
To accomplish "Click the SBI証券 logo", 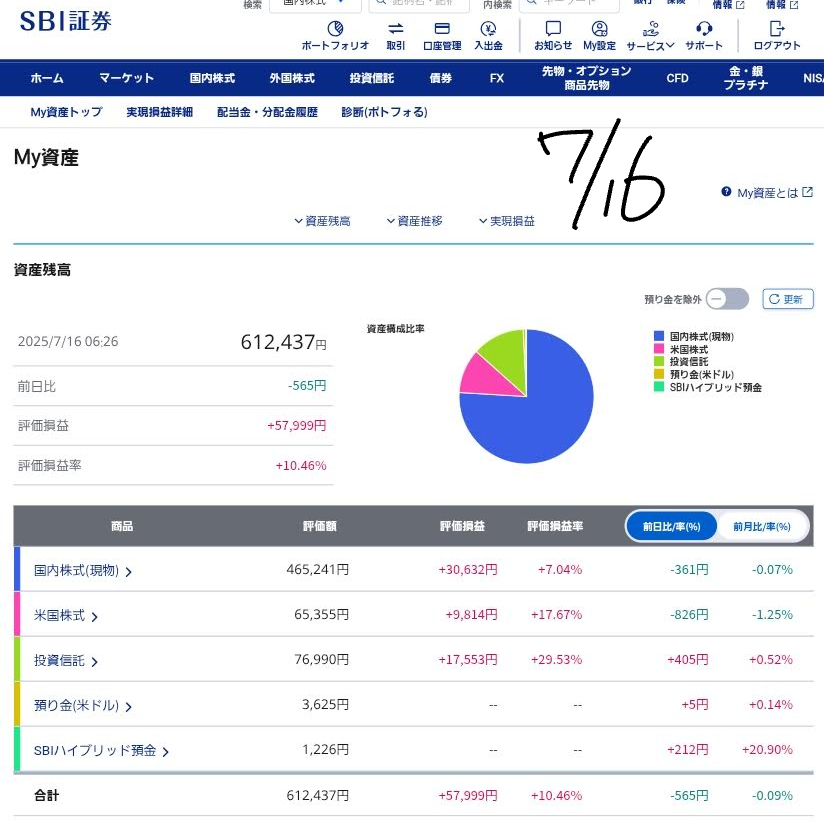I will click(65, 21).
